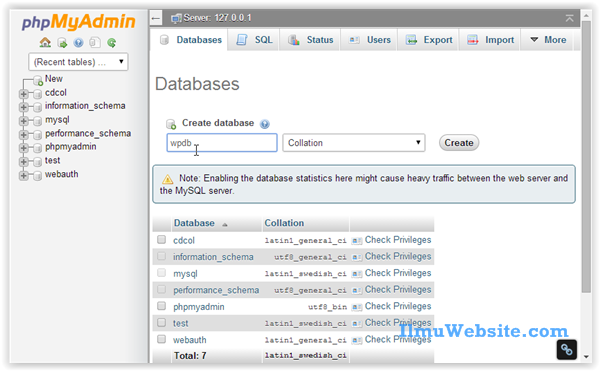600x371 pixels.
Task: Click the Home icon in the sidebar
Action: tap(45, 42)
